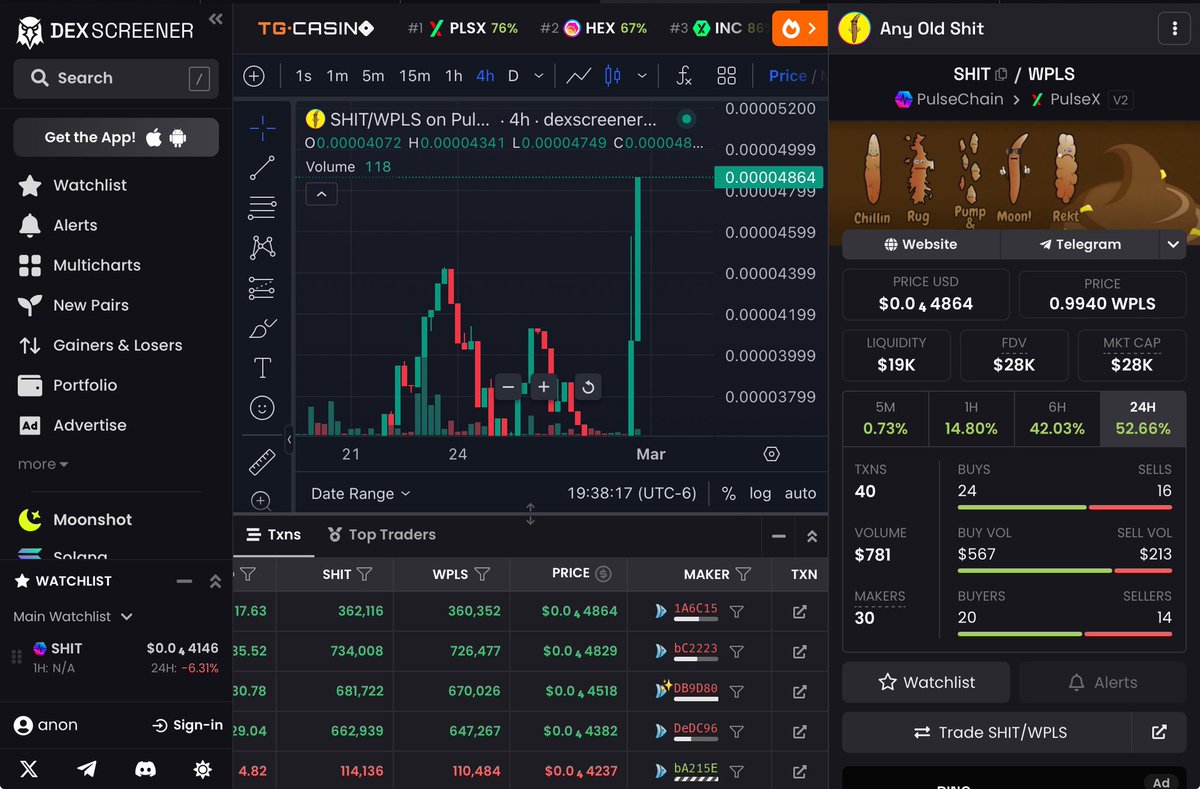1200x789 pixels.
Task: Toggle auto scale on chart
Action: pos(800,493)
